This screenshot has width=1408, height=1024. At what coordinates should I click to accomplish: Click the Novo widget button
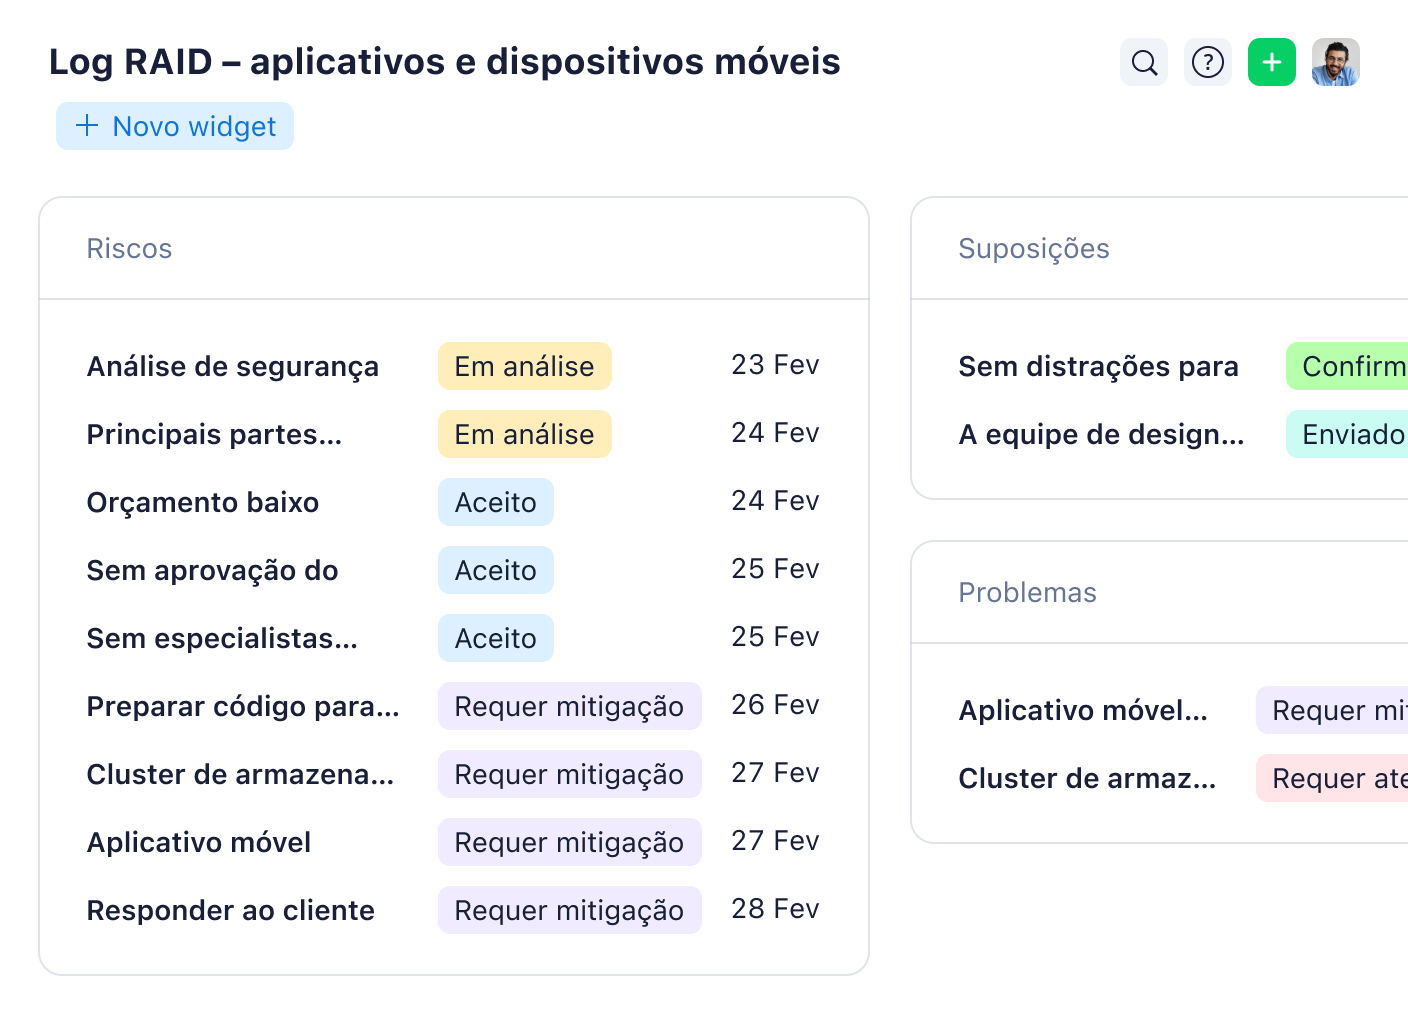coord(175,126)
